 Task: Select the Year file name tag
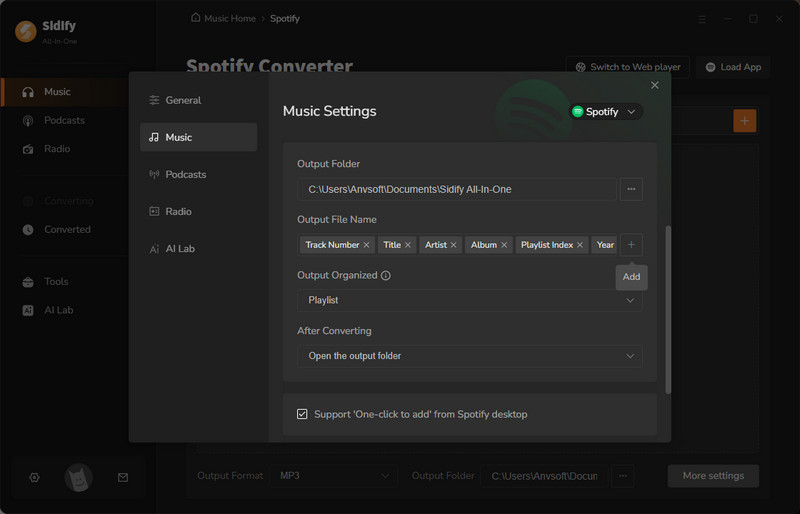(x=604, y=245)
